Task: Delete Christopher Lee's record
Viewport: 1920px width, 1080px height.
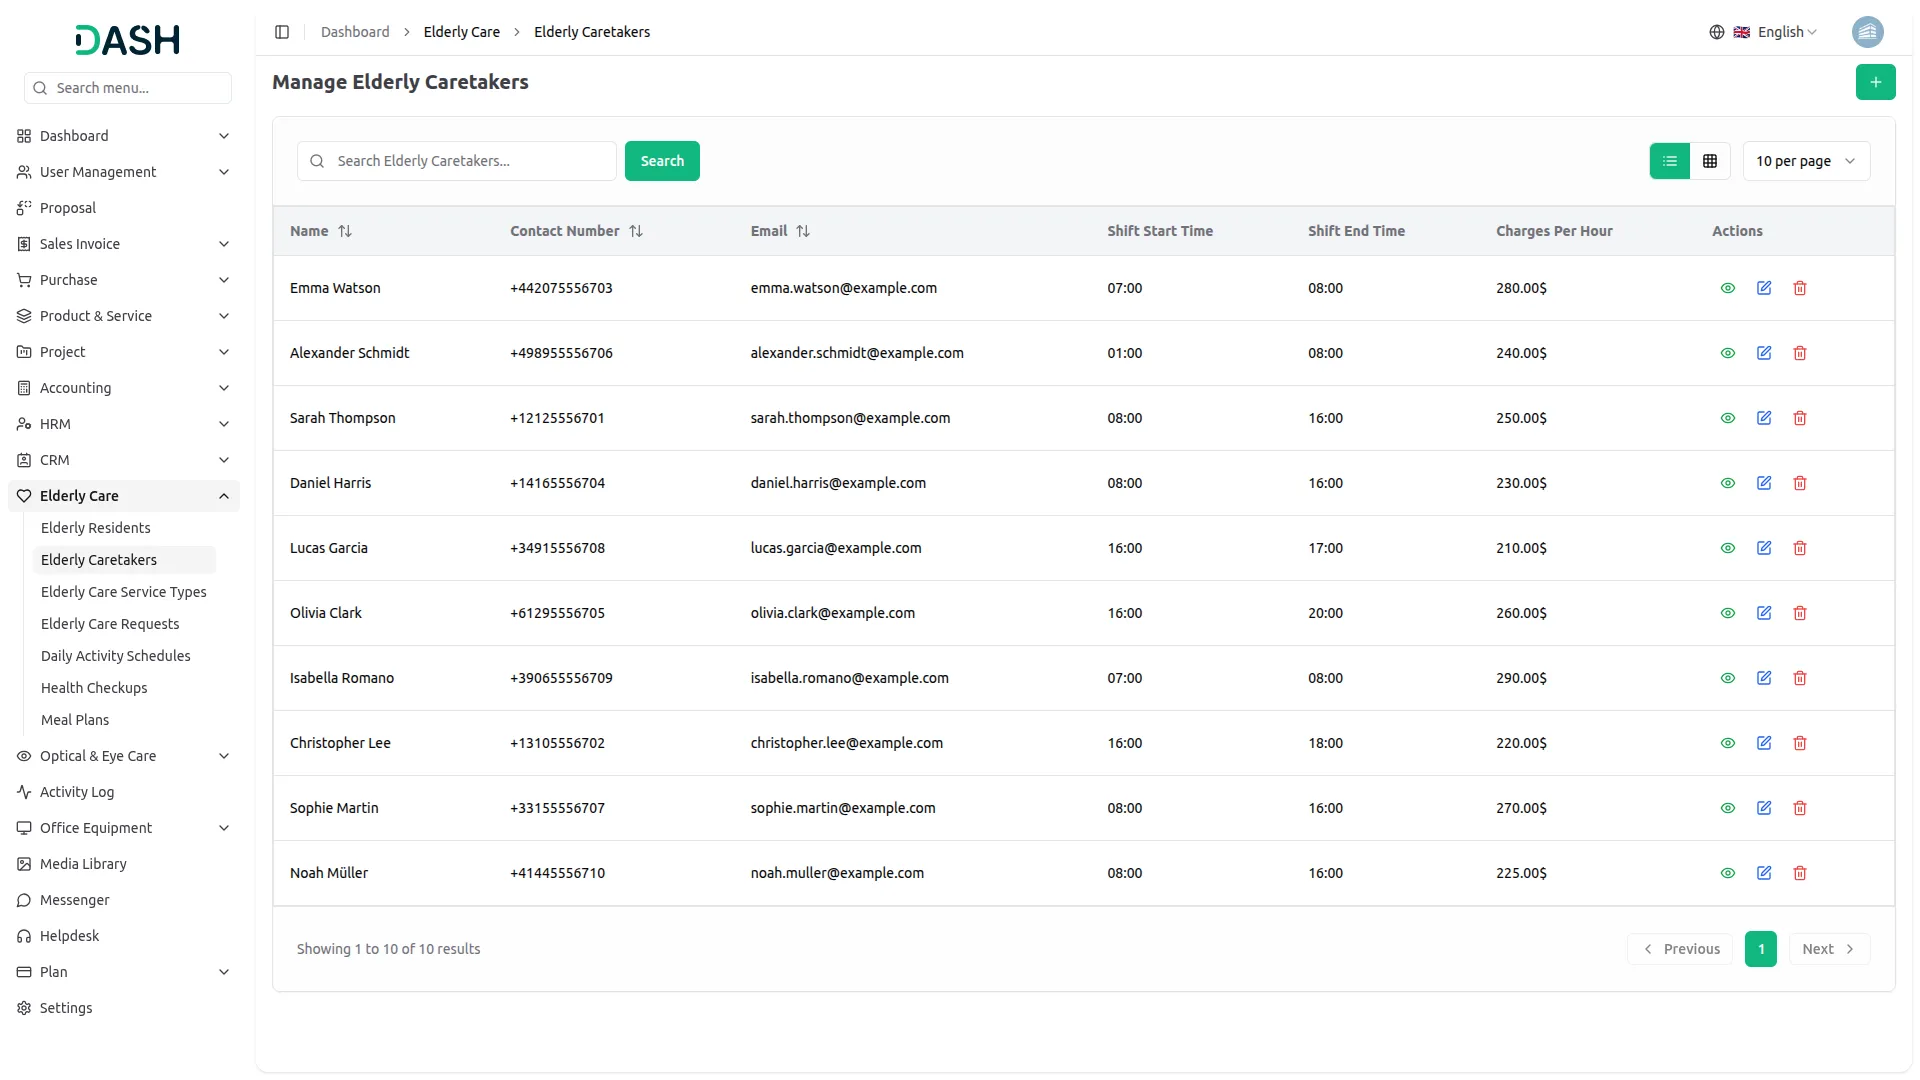Action: [x=1800, y=743]
